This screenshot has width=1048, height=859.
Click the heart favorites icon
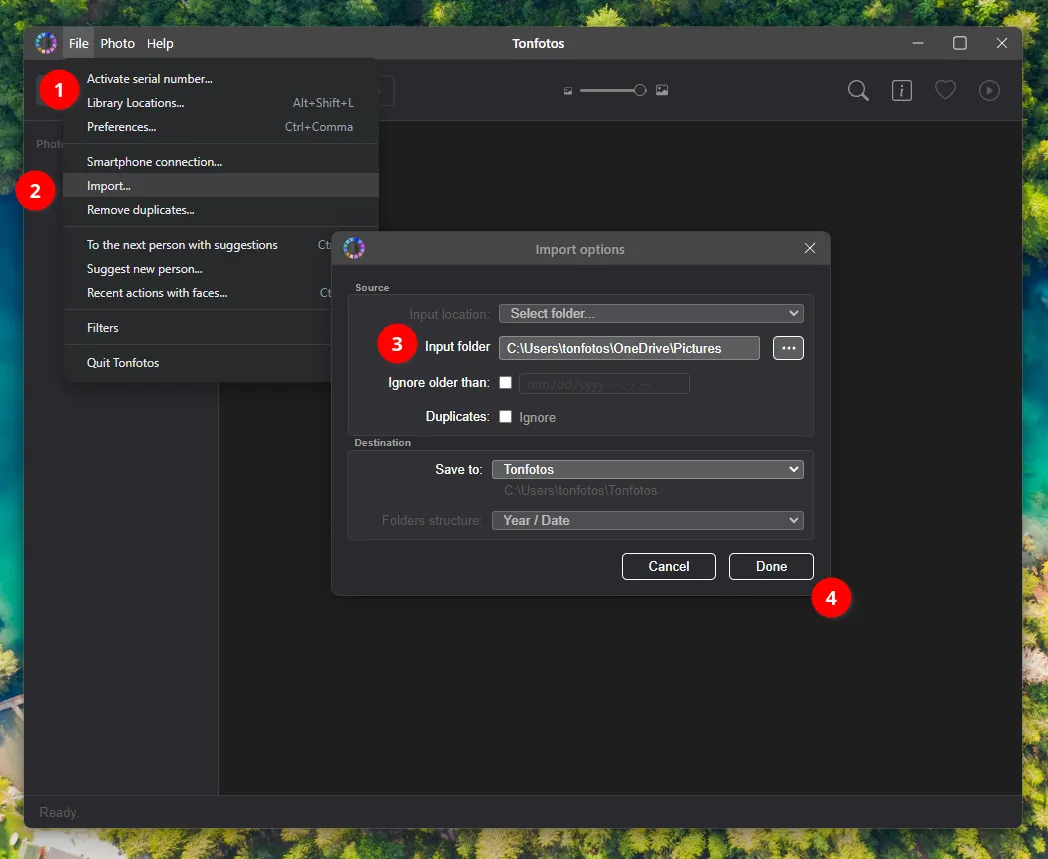click(x=945, y=90)
